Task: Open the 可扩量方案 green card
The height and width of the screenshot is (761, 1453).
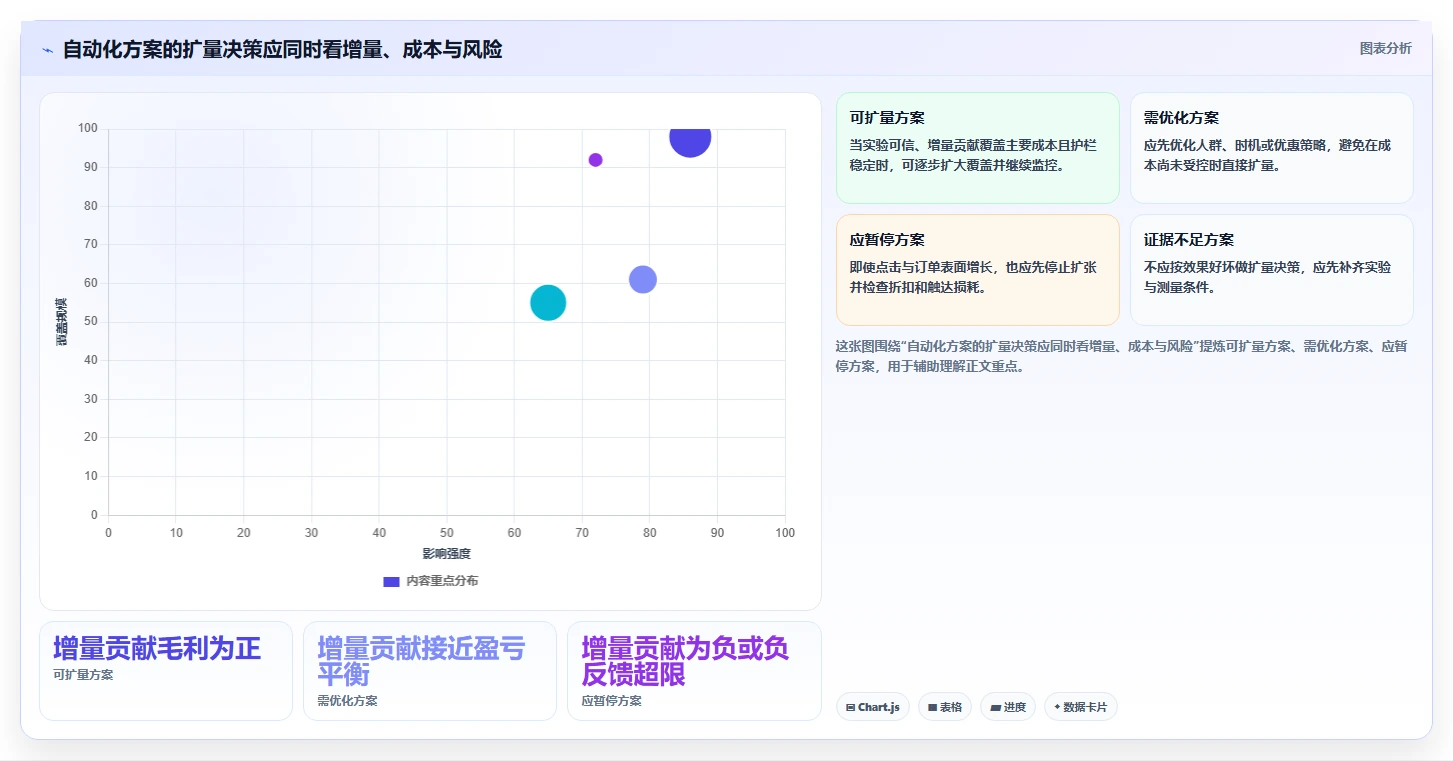Action: click(977, 148)
